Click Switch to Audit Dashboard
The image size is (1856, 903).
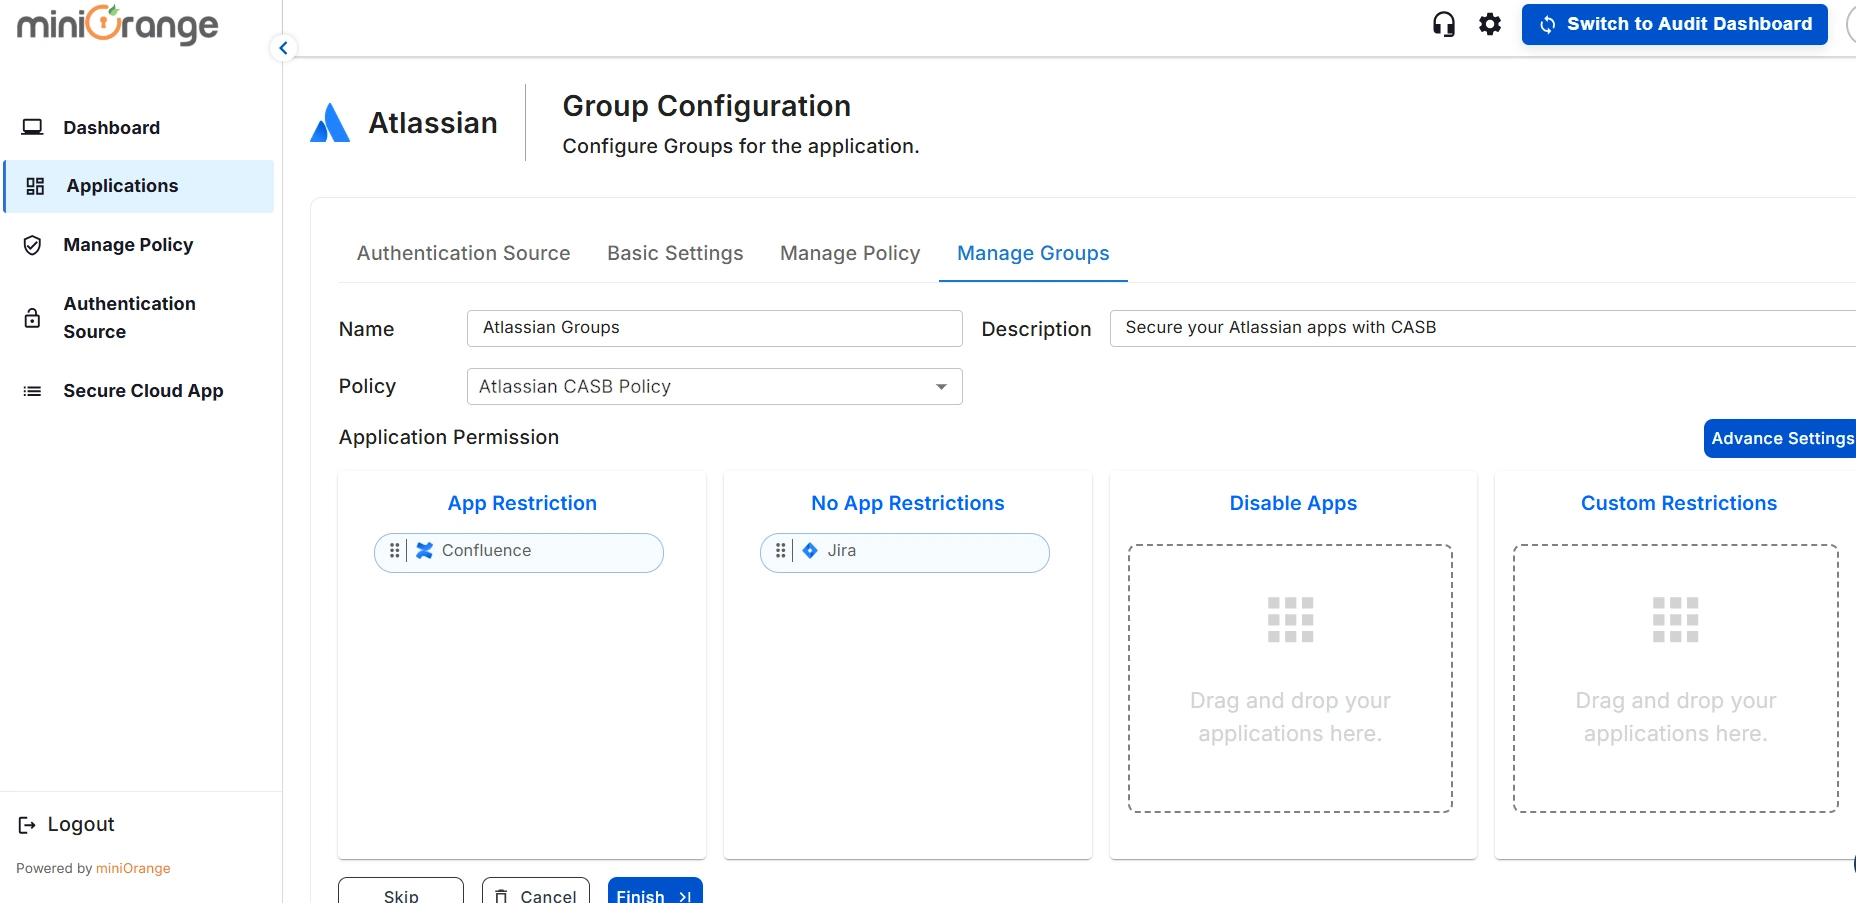pos(1674,24)
